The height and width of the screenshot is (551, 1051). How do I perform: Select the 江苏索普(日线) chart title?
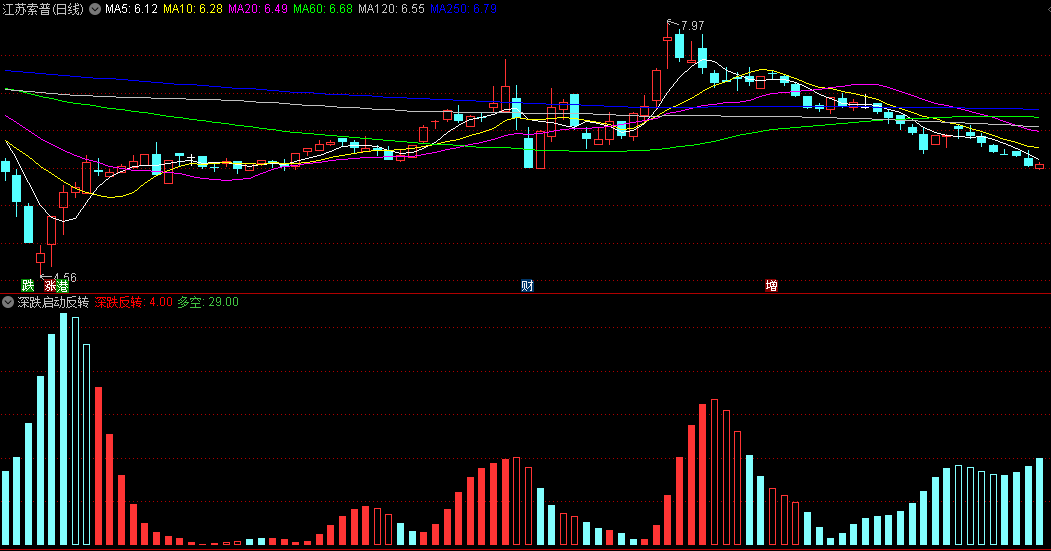[x=44, y=9]
